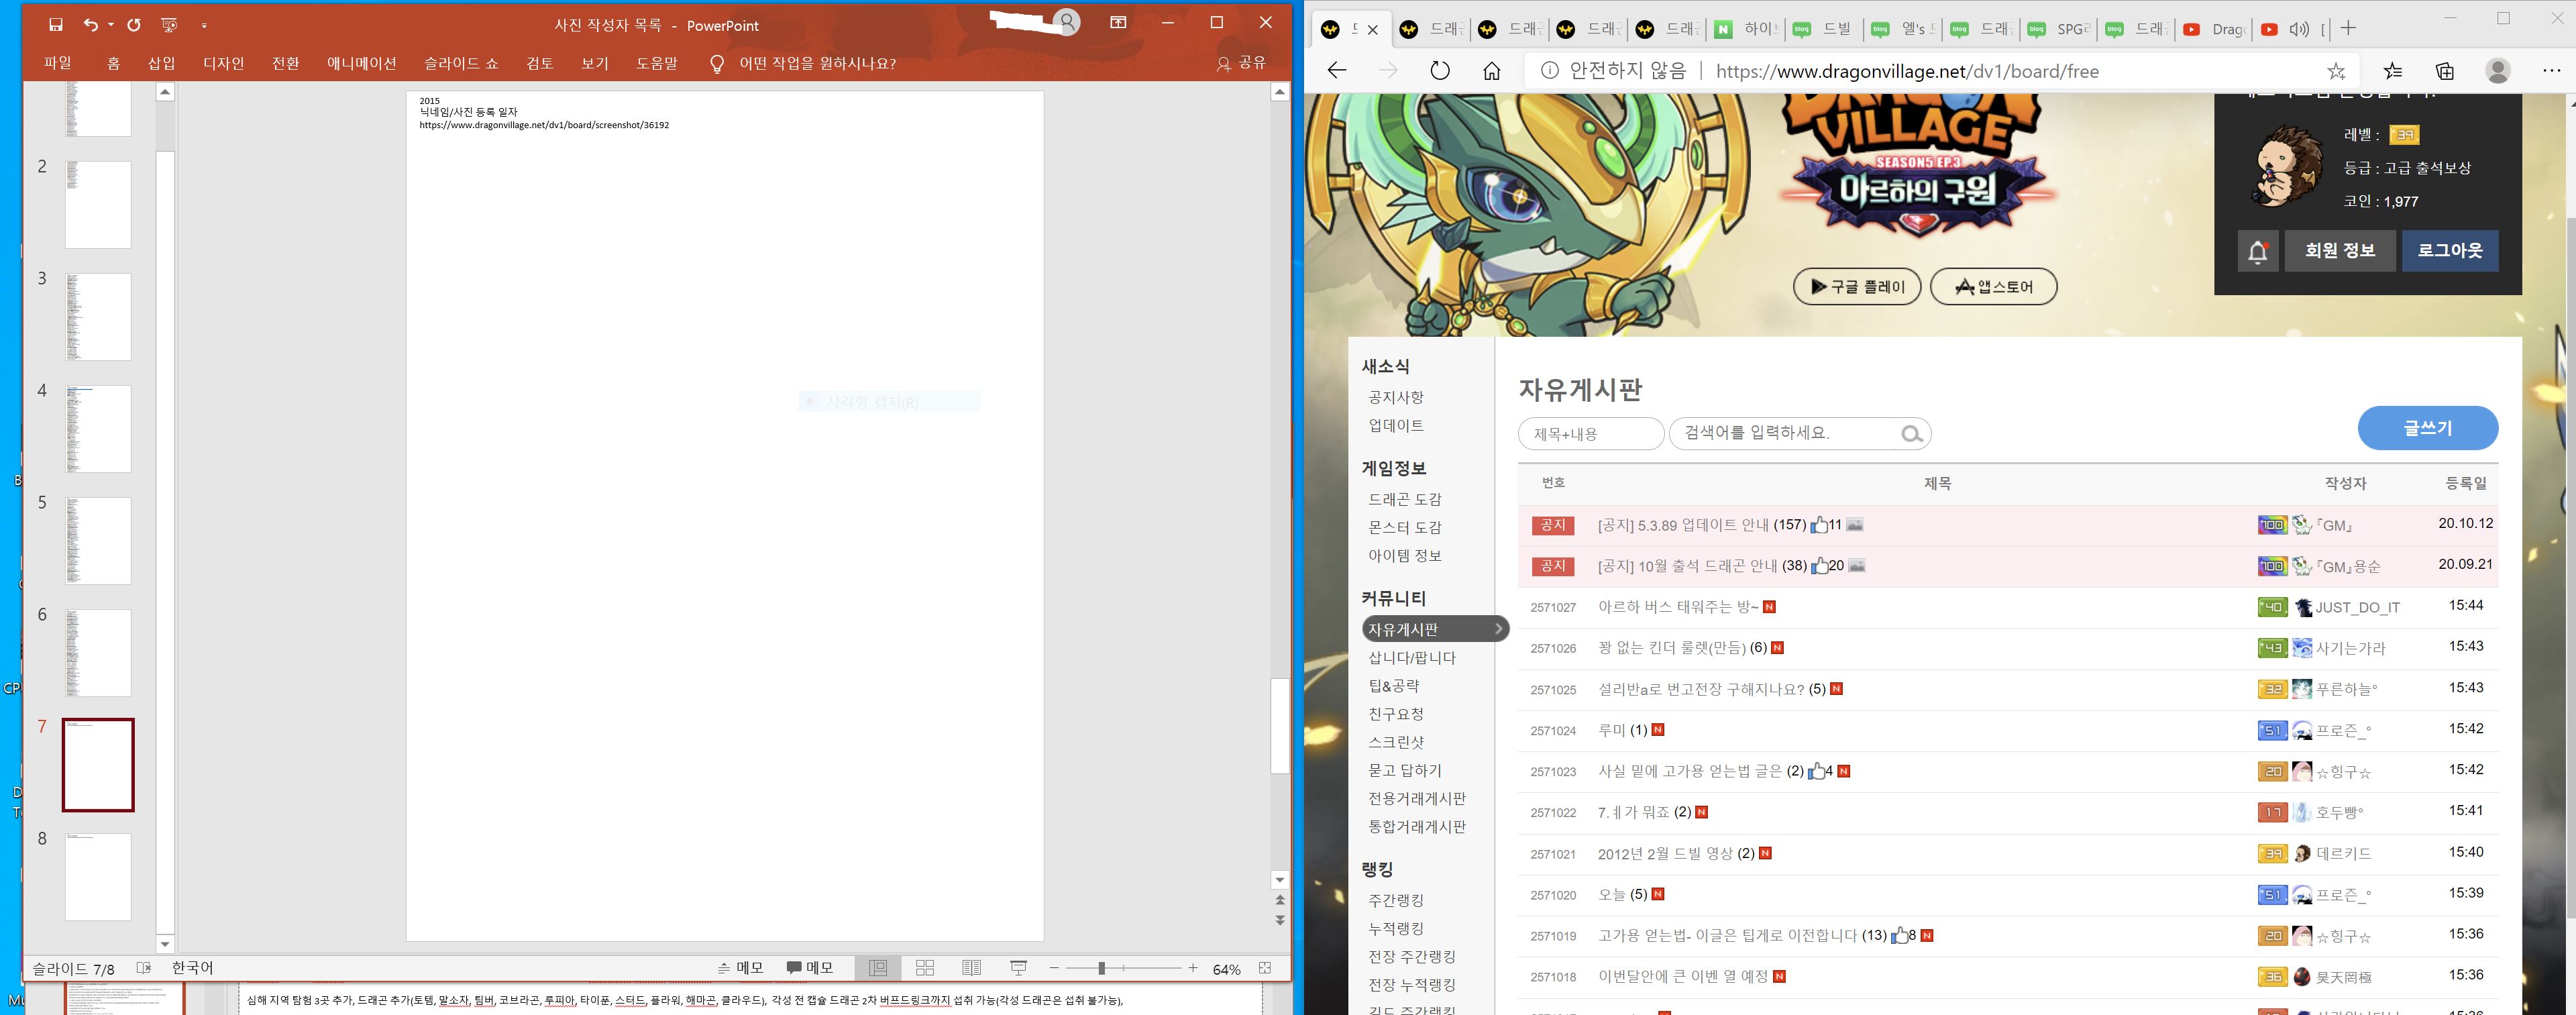Open the 삽입 ribbon tab
Screen dimensions: 2576x1015
[162, 63]
